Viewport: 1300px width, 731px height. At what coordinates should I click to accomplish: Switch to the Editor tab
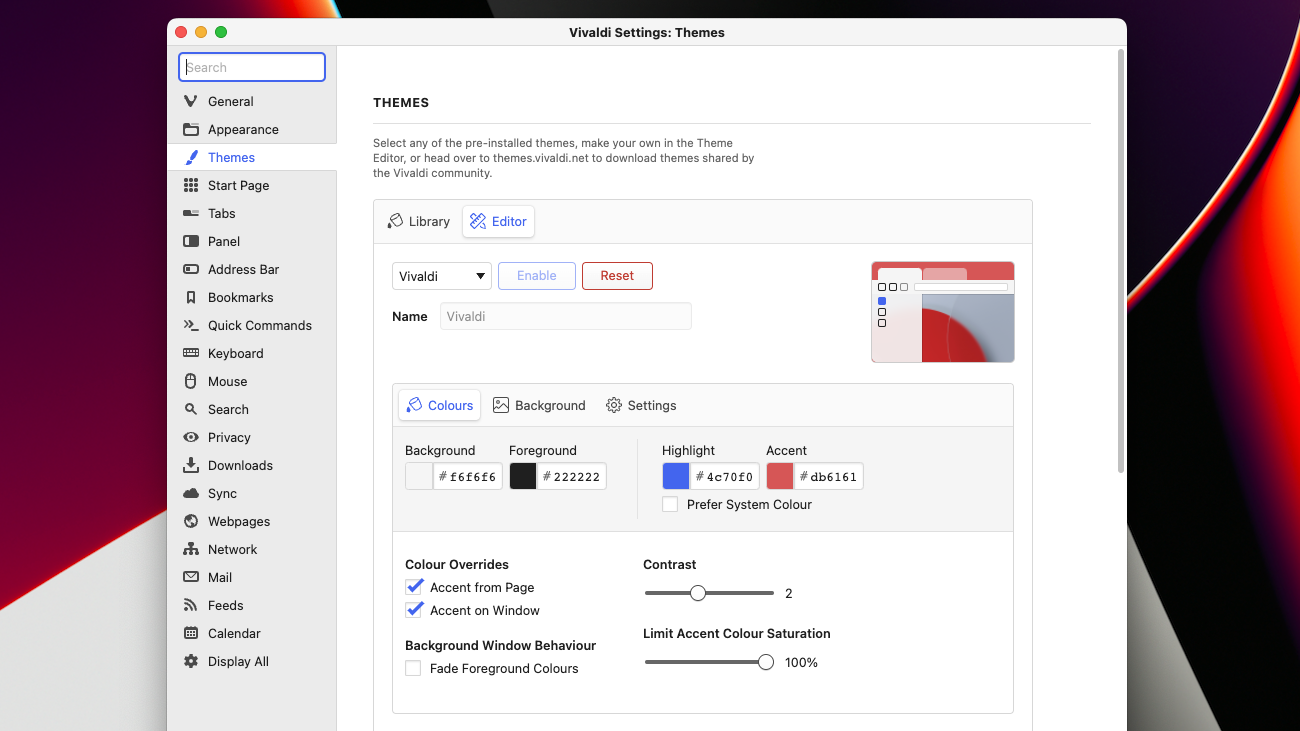pyautogui.click(x=498, y=221)
